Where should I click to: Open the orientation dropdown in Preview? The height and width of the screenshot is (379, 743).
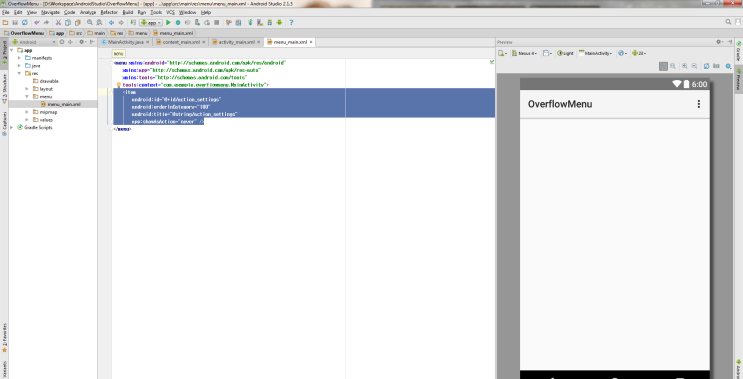547,53
